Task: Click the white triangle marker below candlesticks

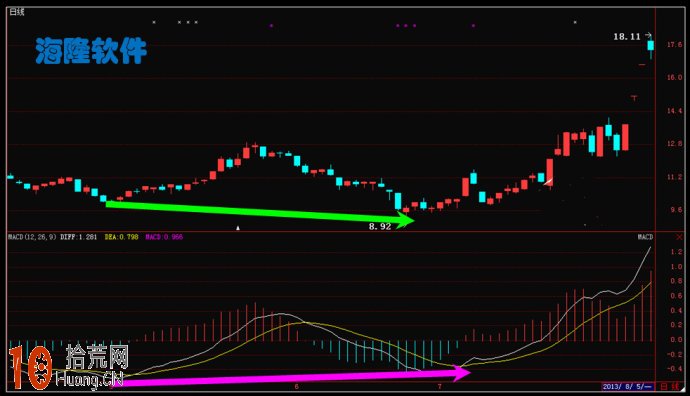Action: click(x=238, y=227)
